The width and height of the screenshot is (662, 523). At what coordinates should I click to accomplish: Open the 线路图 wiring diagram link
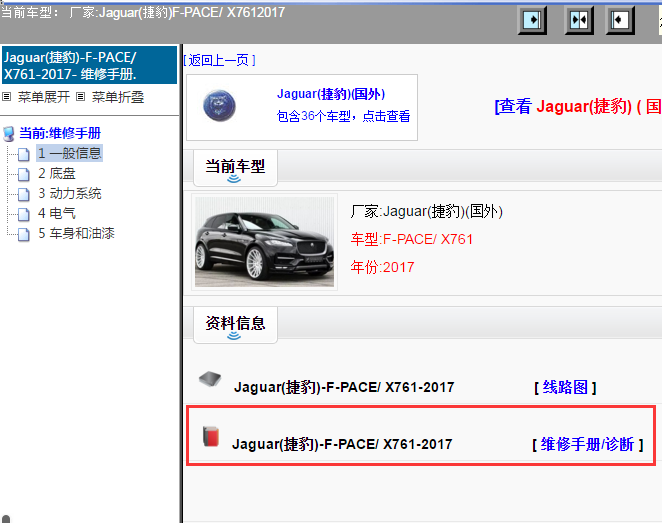pyautogui.click(x=565, y=387)
